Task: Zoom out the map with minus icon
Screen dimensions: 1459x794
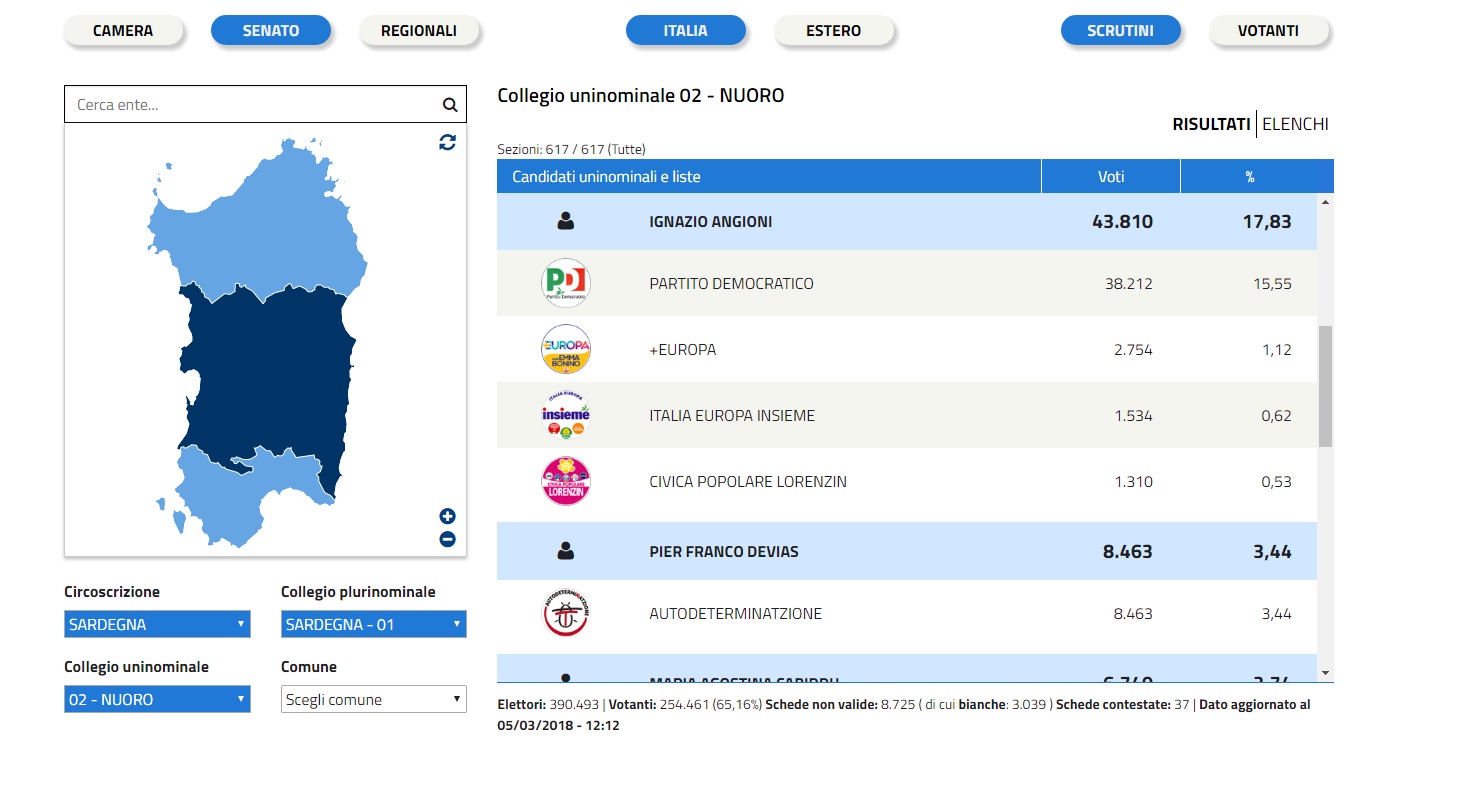Action: click(x=447, y=540)
